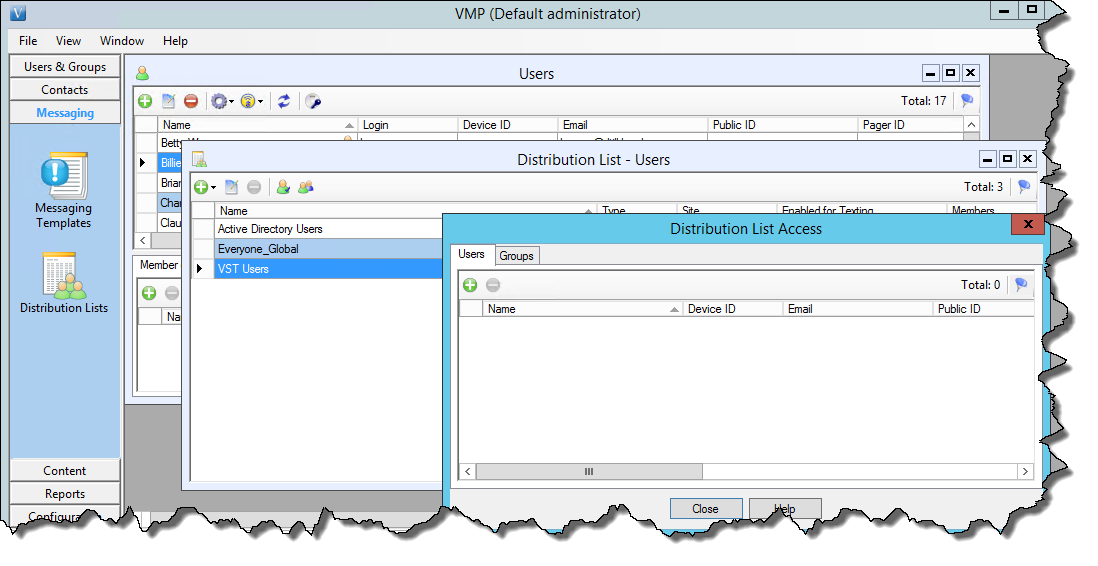Add a user in Distribution List Access dialog
The width and height of the screenshot is (1098, 566).
(470, 285)
